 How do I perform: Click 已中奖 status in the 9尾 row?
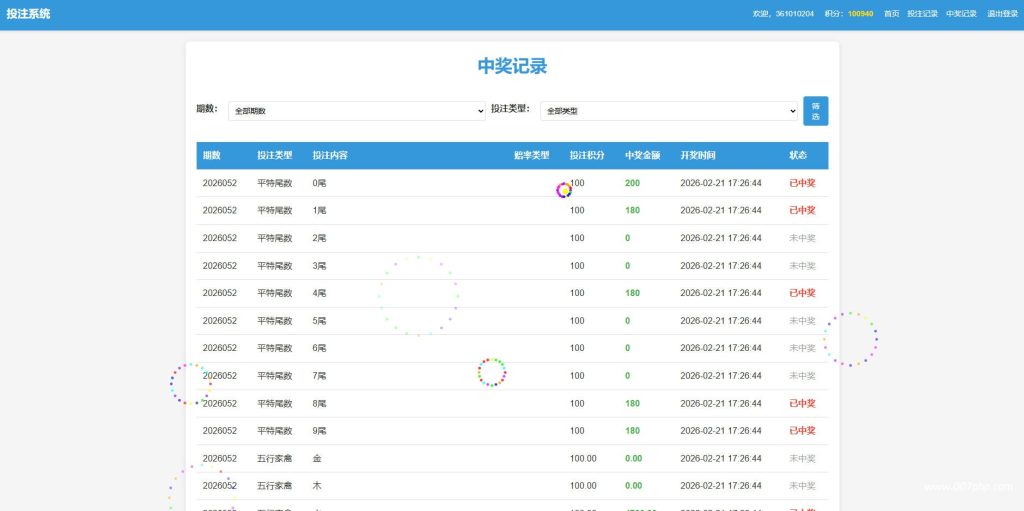(x=802, y=431)
